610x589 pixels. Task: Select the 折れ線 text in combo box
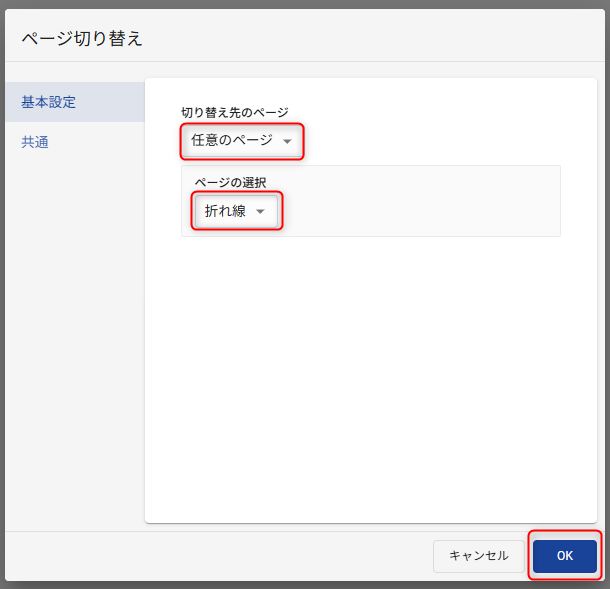[x=225, y=211]
